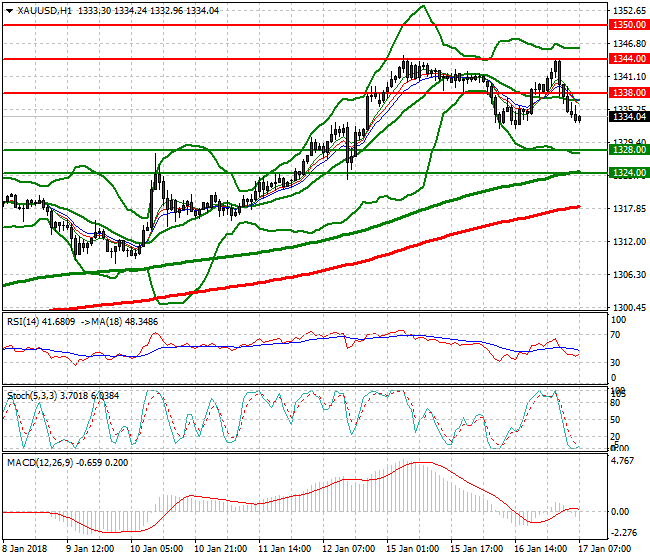This screenshot has height=560, width=650.
Task: Click the 1324.00 green support label
Action: point(629,173)
